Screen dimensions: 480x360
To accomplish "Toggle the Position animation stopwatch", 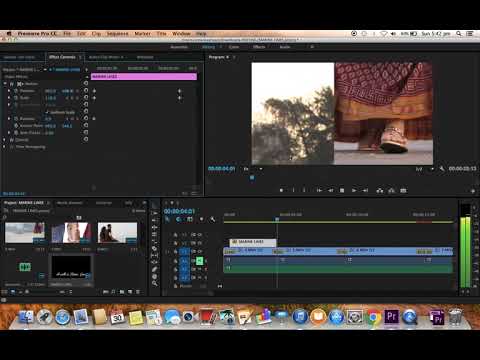I will coord(16,91).
